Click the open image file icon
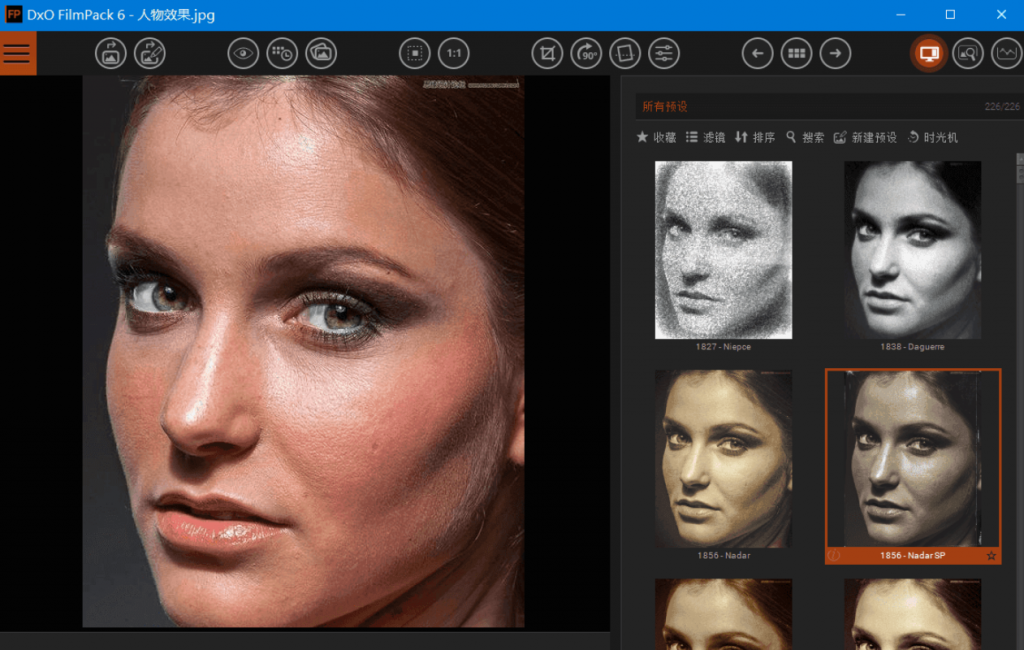Image resolution: width=1024 pixels, height=650 pixels. 110,53
